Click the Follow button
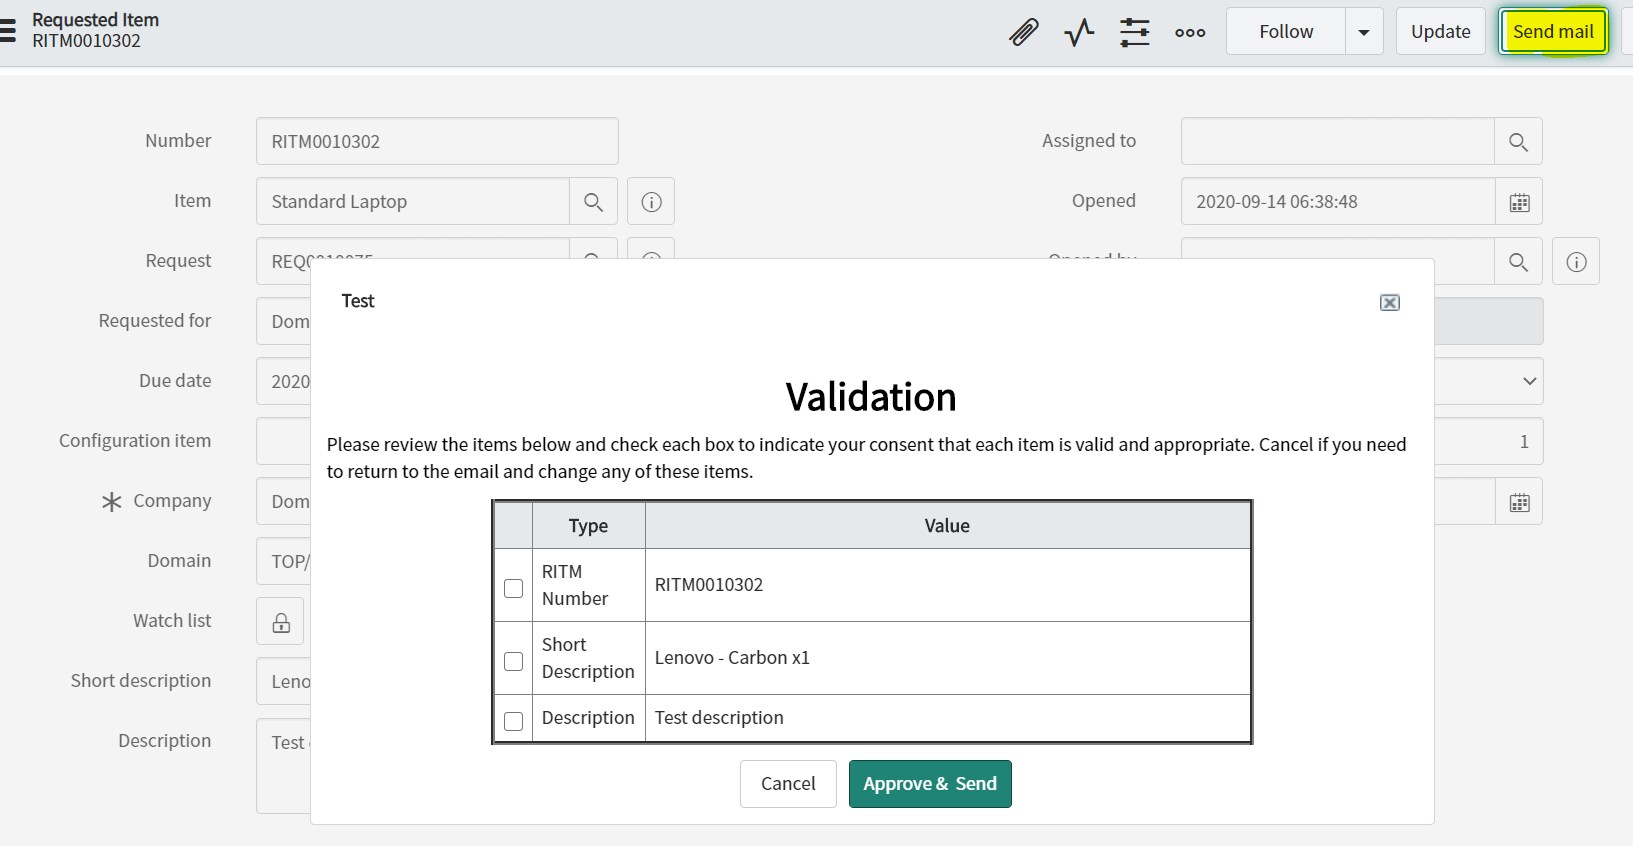The width and height of the screenshot is (1633, 846). (1286, 32)
